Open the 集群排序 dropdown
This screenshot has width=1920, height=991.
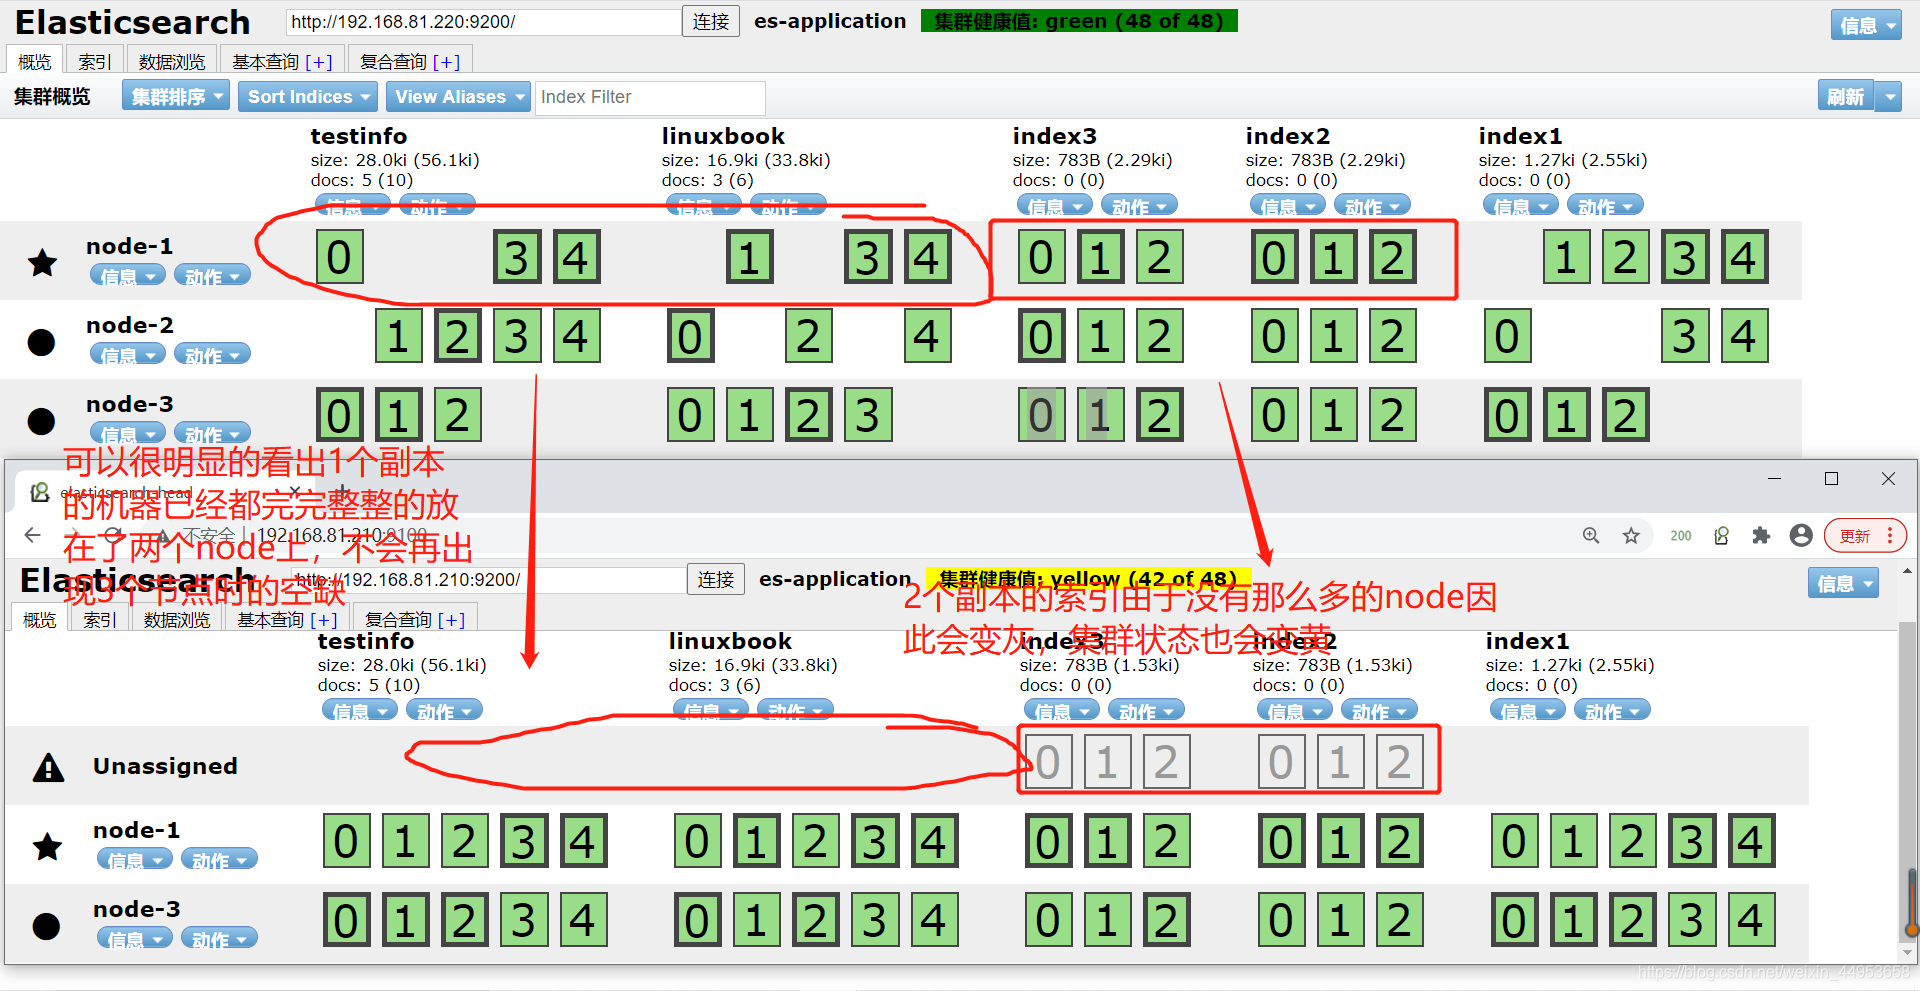tap(176, 97)
